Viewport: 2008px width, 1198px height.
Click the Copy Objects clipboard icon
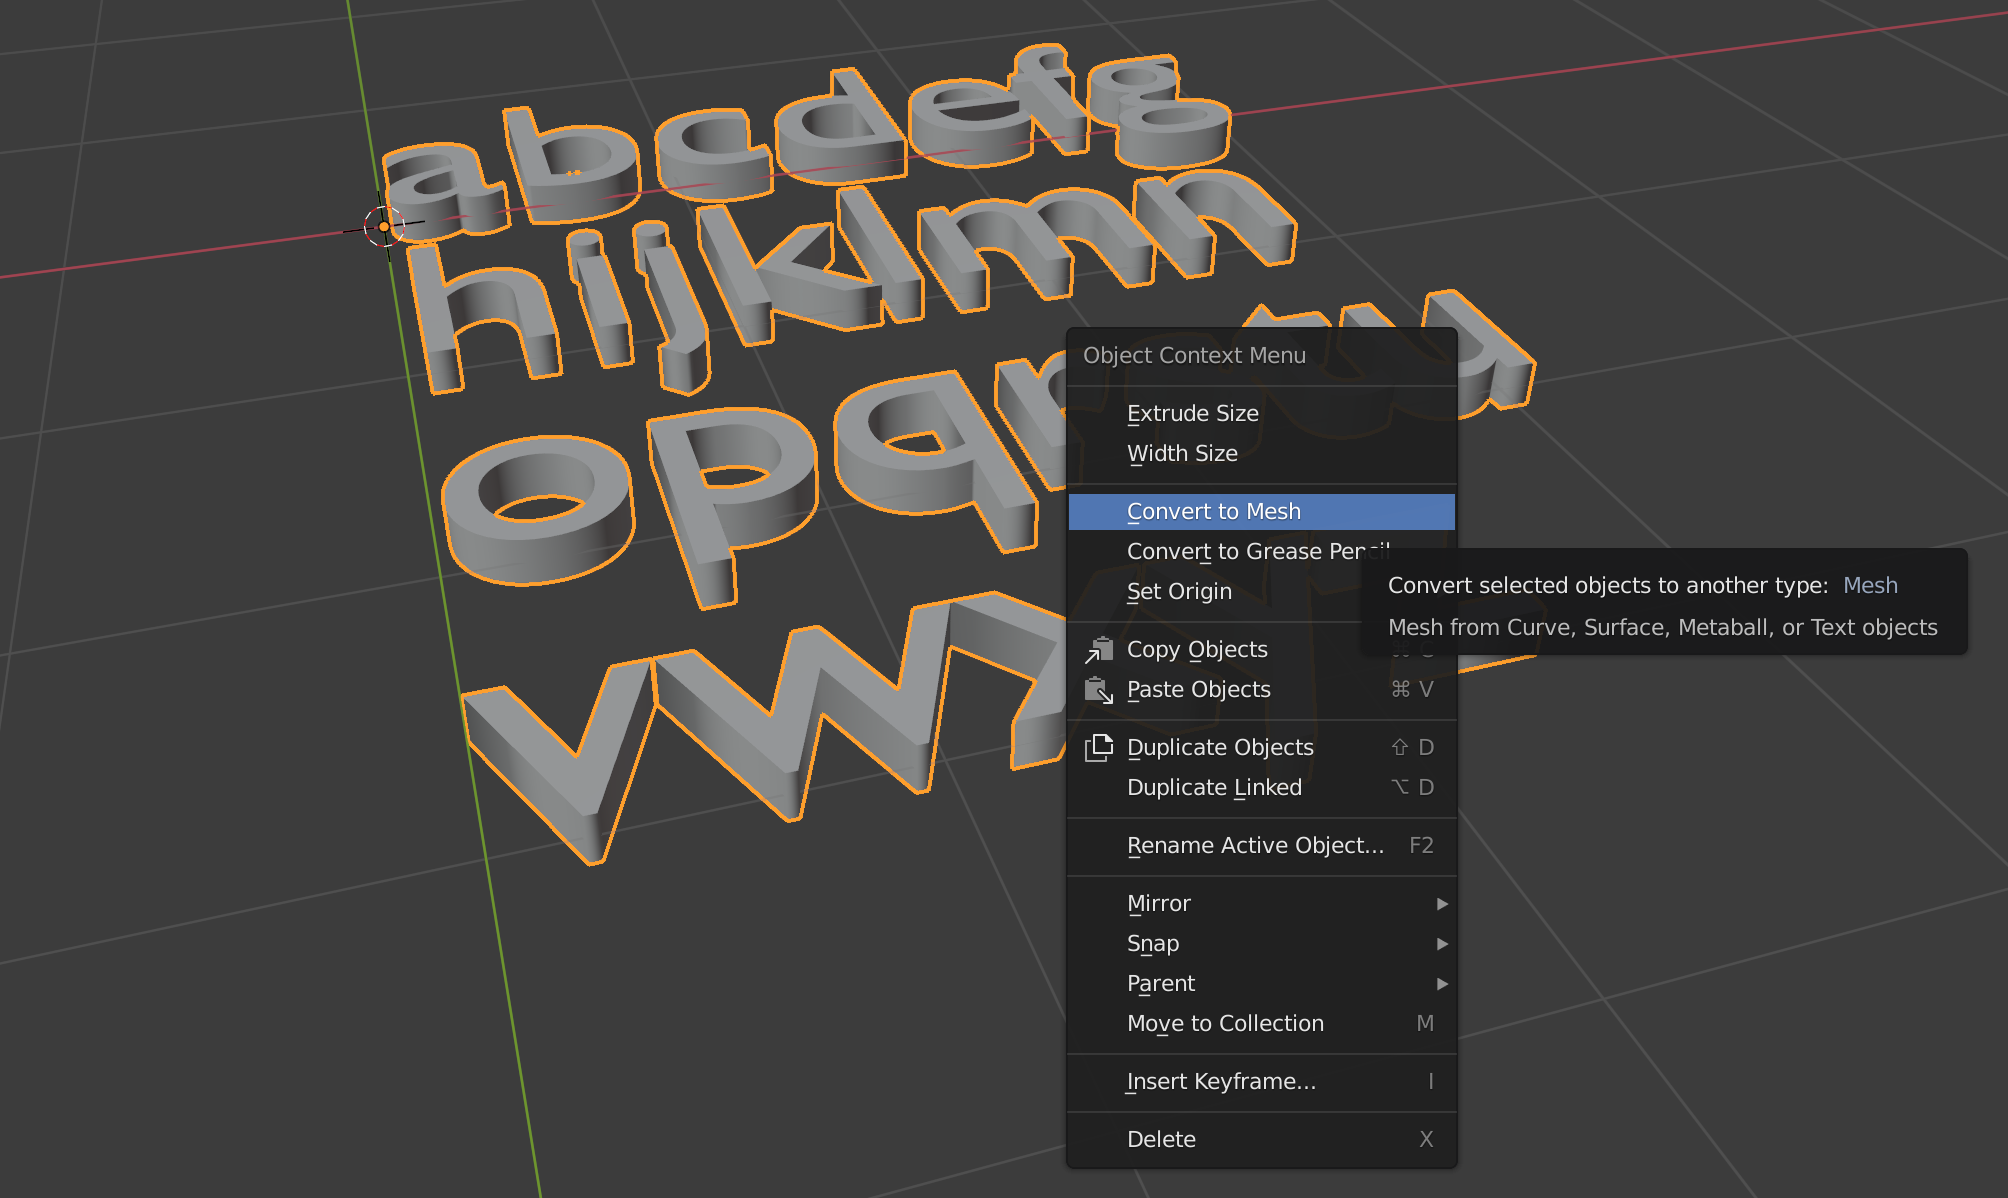tap(1099, 650)
